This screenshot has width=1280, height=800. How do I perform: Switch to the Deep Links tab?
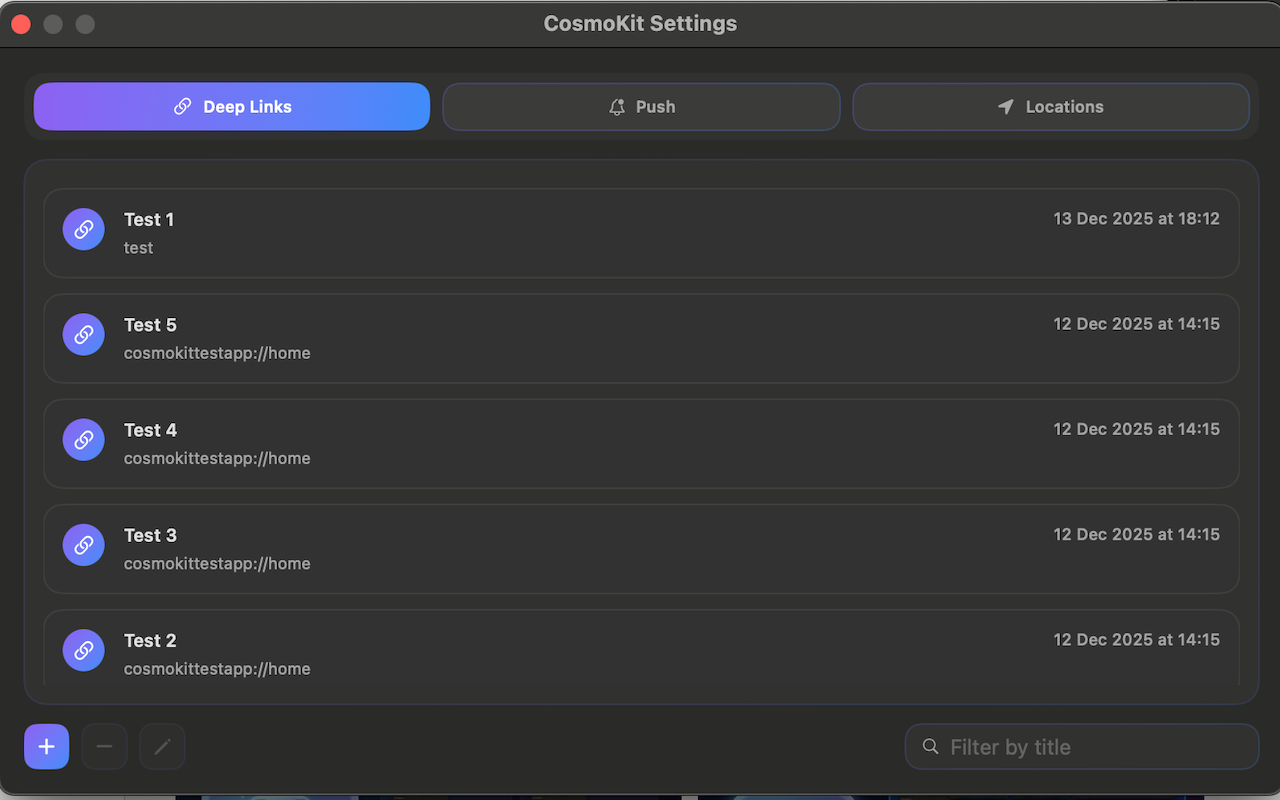tap(232, 107)
